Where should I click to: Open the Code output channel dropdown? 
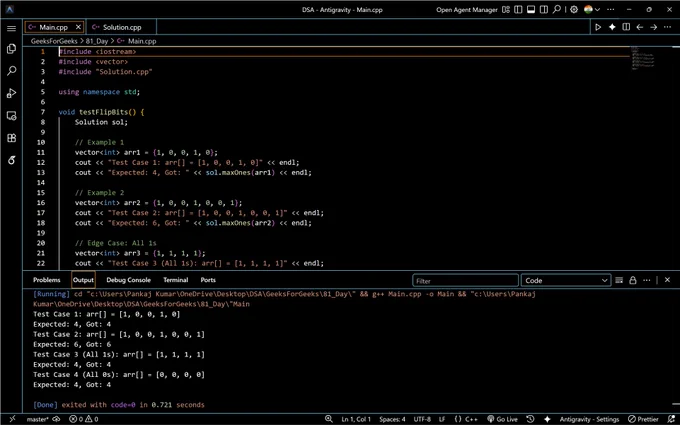click(566, 281)
